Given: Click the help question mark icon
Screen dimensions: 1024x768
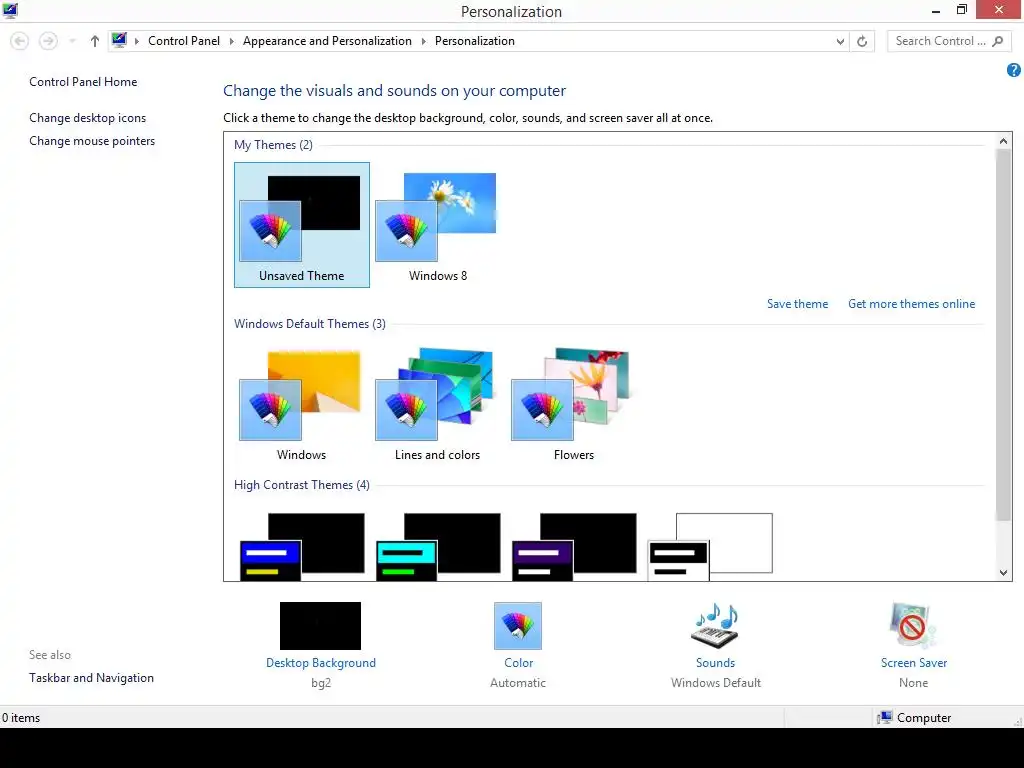Looking at the screenshot, I should (x=1014, y=70).
